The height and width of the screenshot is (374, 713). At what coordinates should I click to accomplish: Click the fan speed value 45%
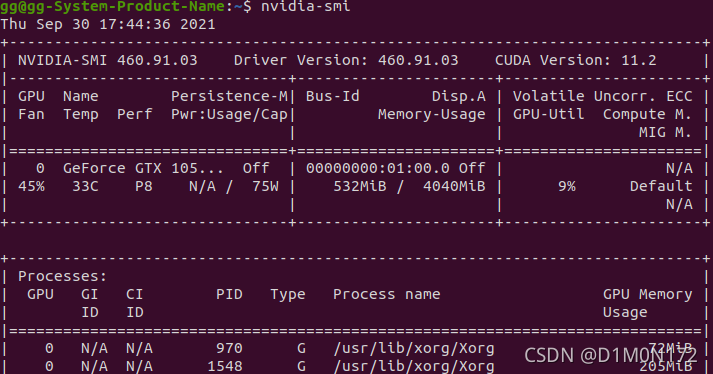tap(31, 186)
